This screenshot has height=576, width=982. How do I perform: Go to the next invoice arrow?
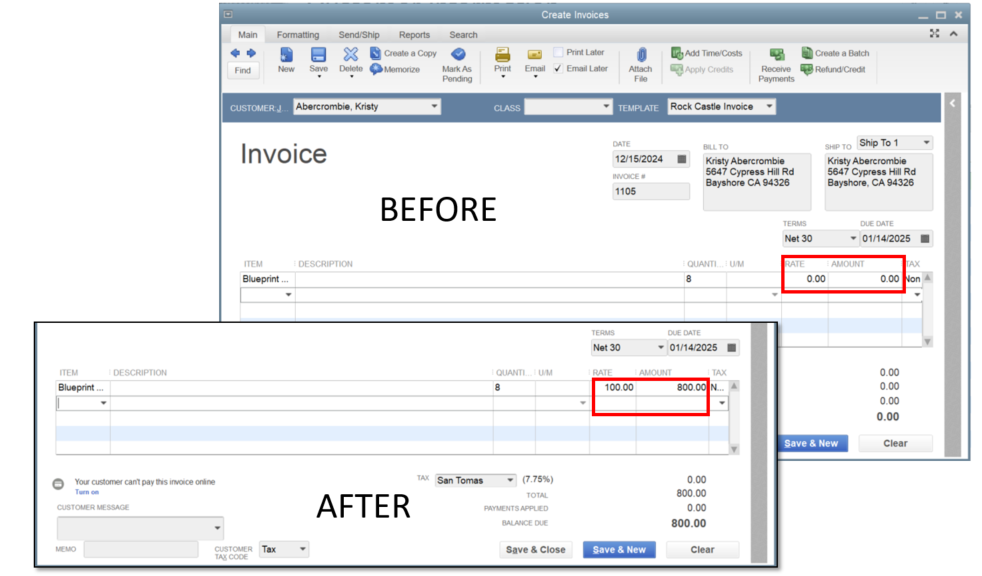[x=251, y=53]
